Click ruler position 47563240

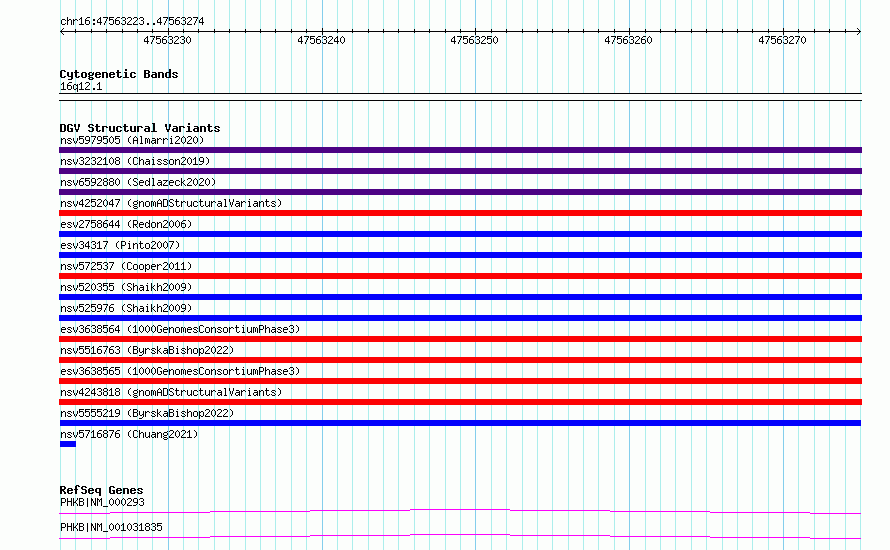coord(321,40)
